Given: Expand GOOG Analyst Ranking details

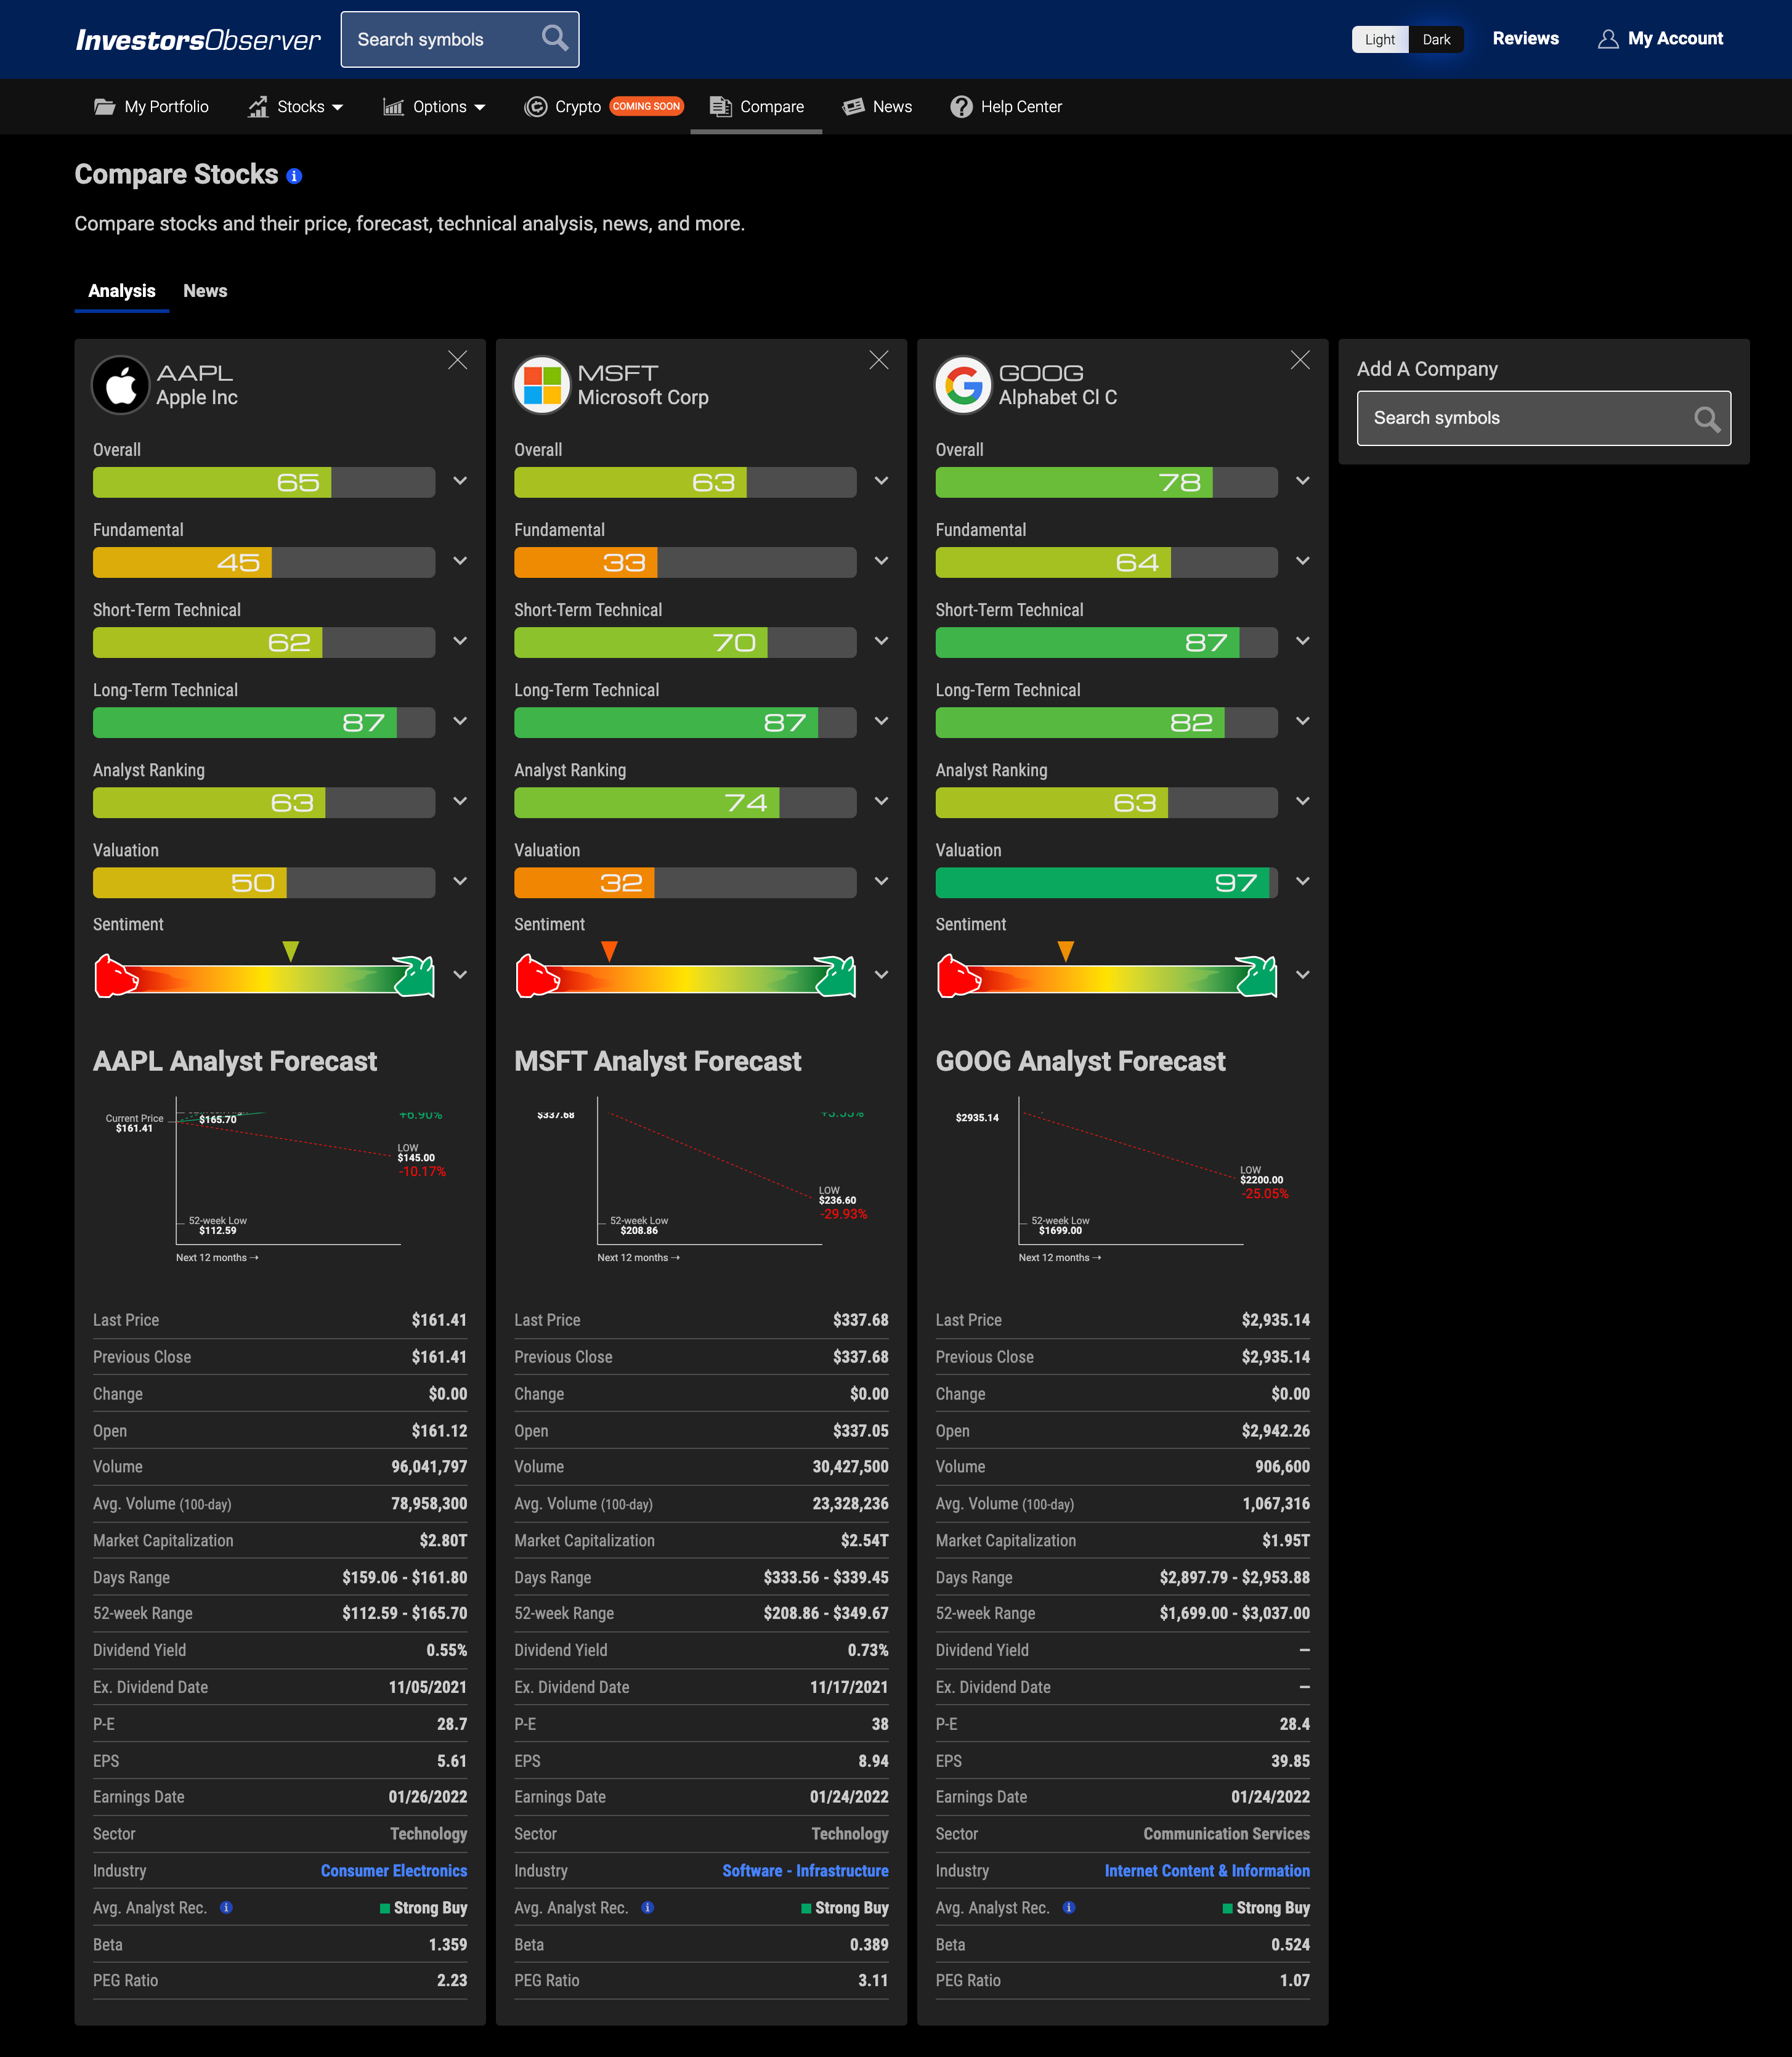Looking at the screenshot, I should point(1302,801).
